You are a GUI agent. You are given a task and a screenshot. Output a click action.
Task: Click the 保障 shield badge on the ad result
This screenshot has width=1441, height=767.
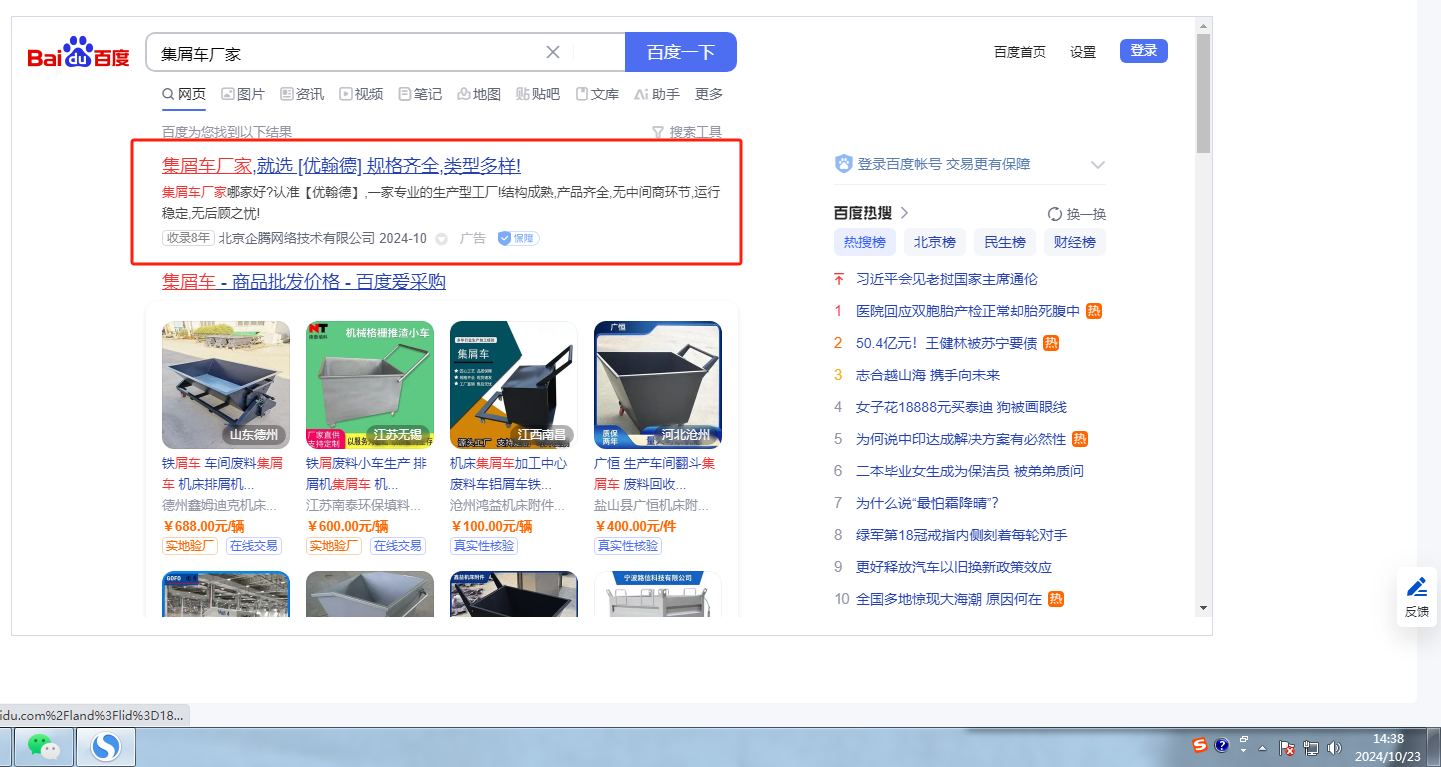coord(518,238)
